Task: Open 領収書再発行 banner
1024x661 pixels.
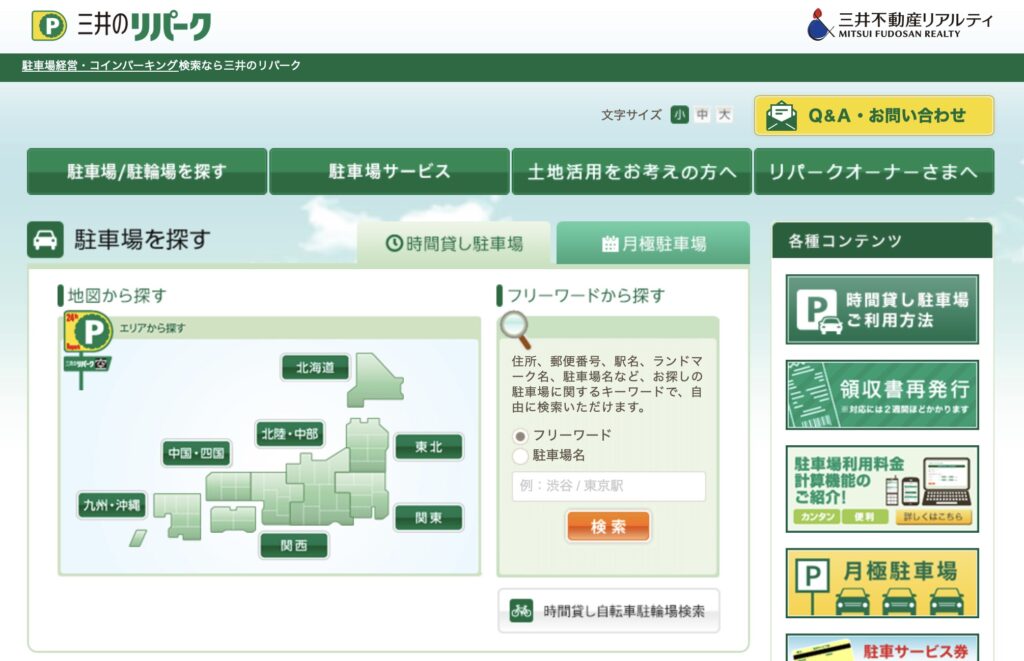Action: tap(882, 395)
